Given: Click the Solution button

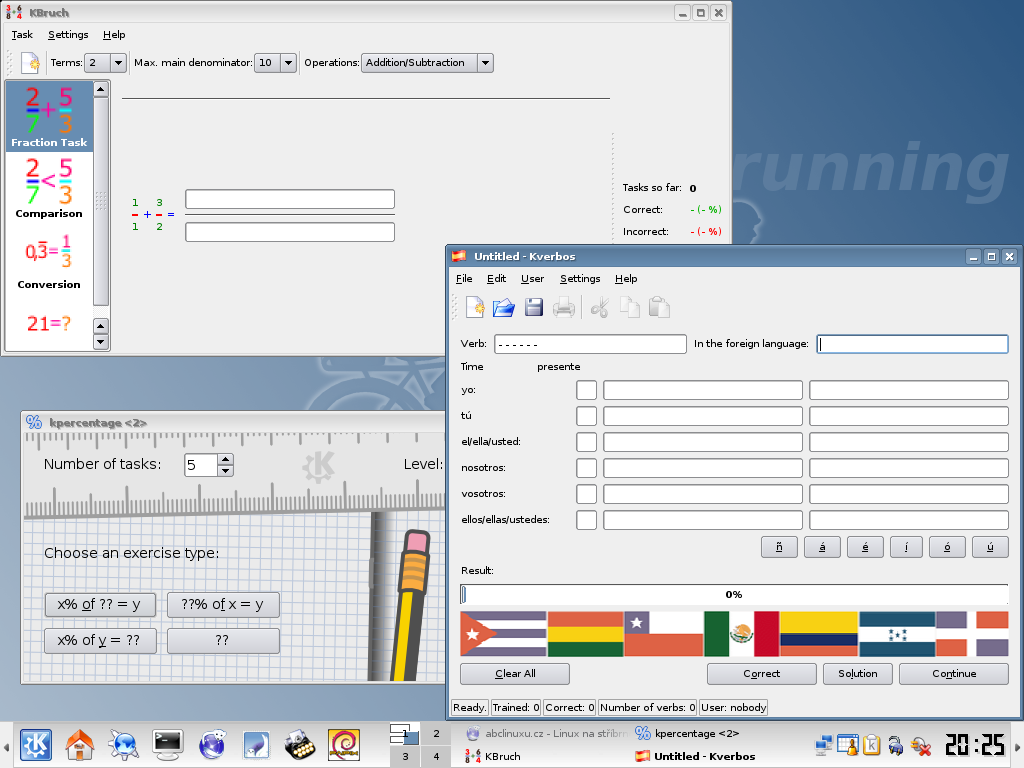Looking at the screenshot, I should coord(857,674).
